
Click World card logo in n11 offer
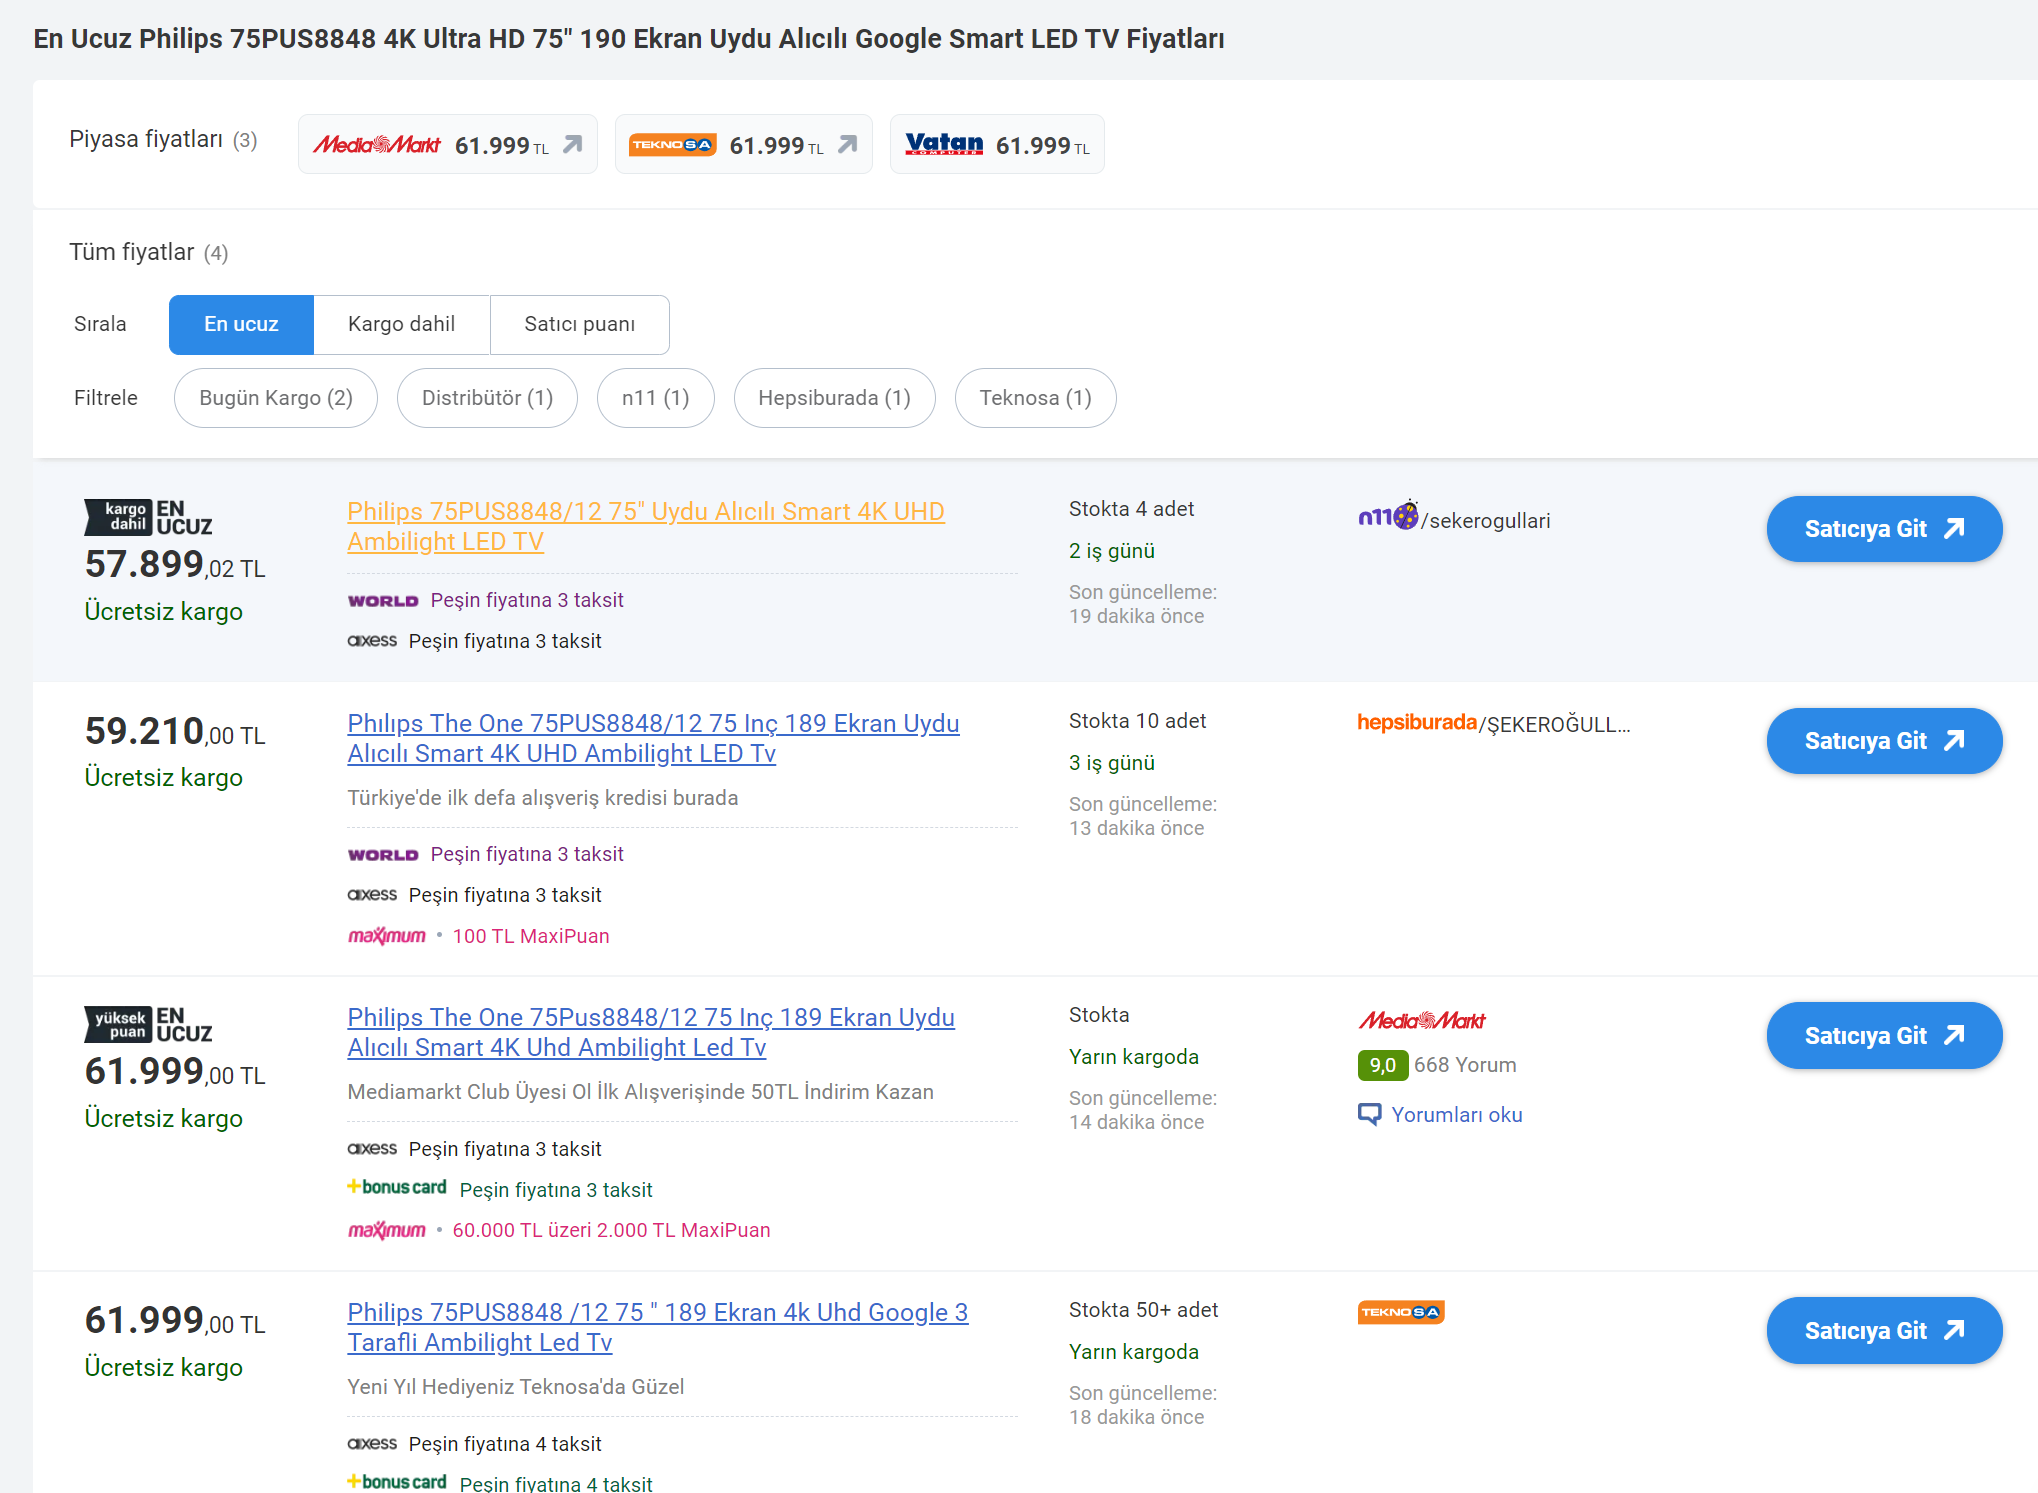(x=383, y=601)
